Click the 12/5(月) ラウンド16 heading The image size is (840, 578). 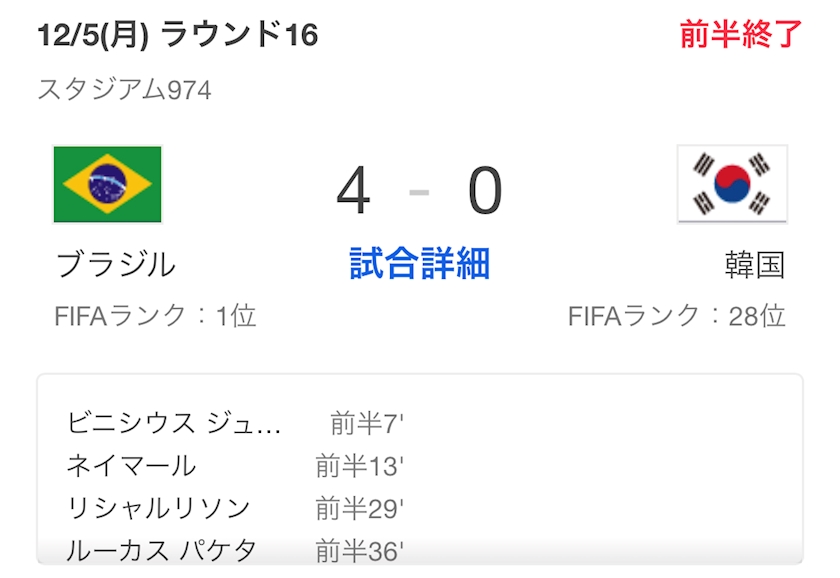[x=177, y=36]
